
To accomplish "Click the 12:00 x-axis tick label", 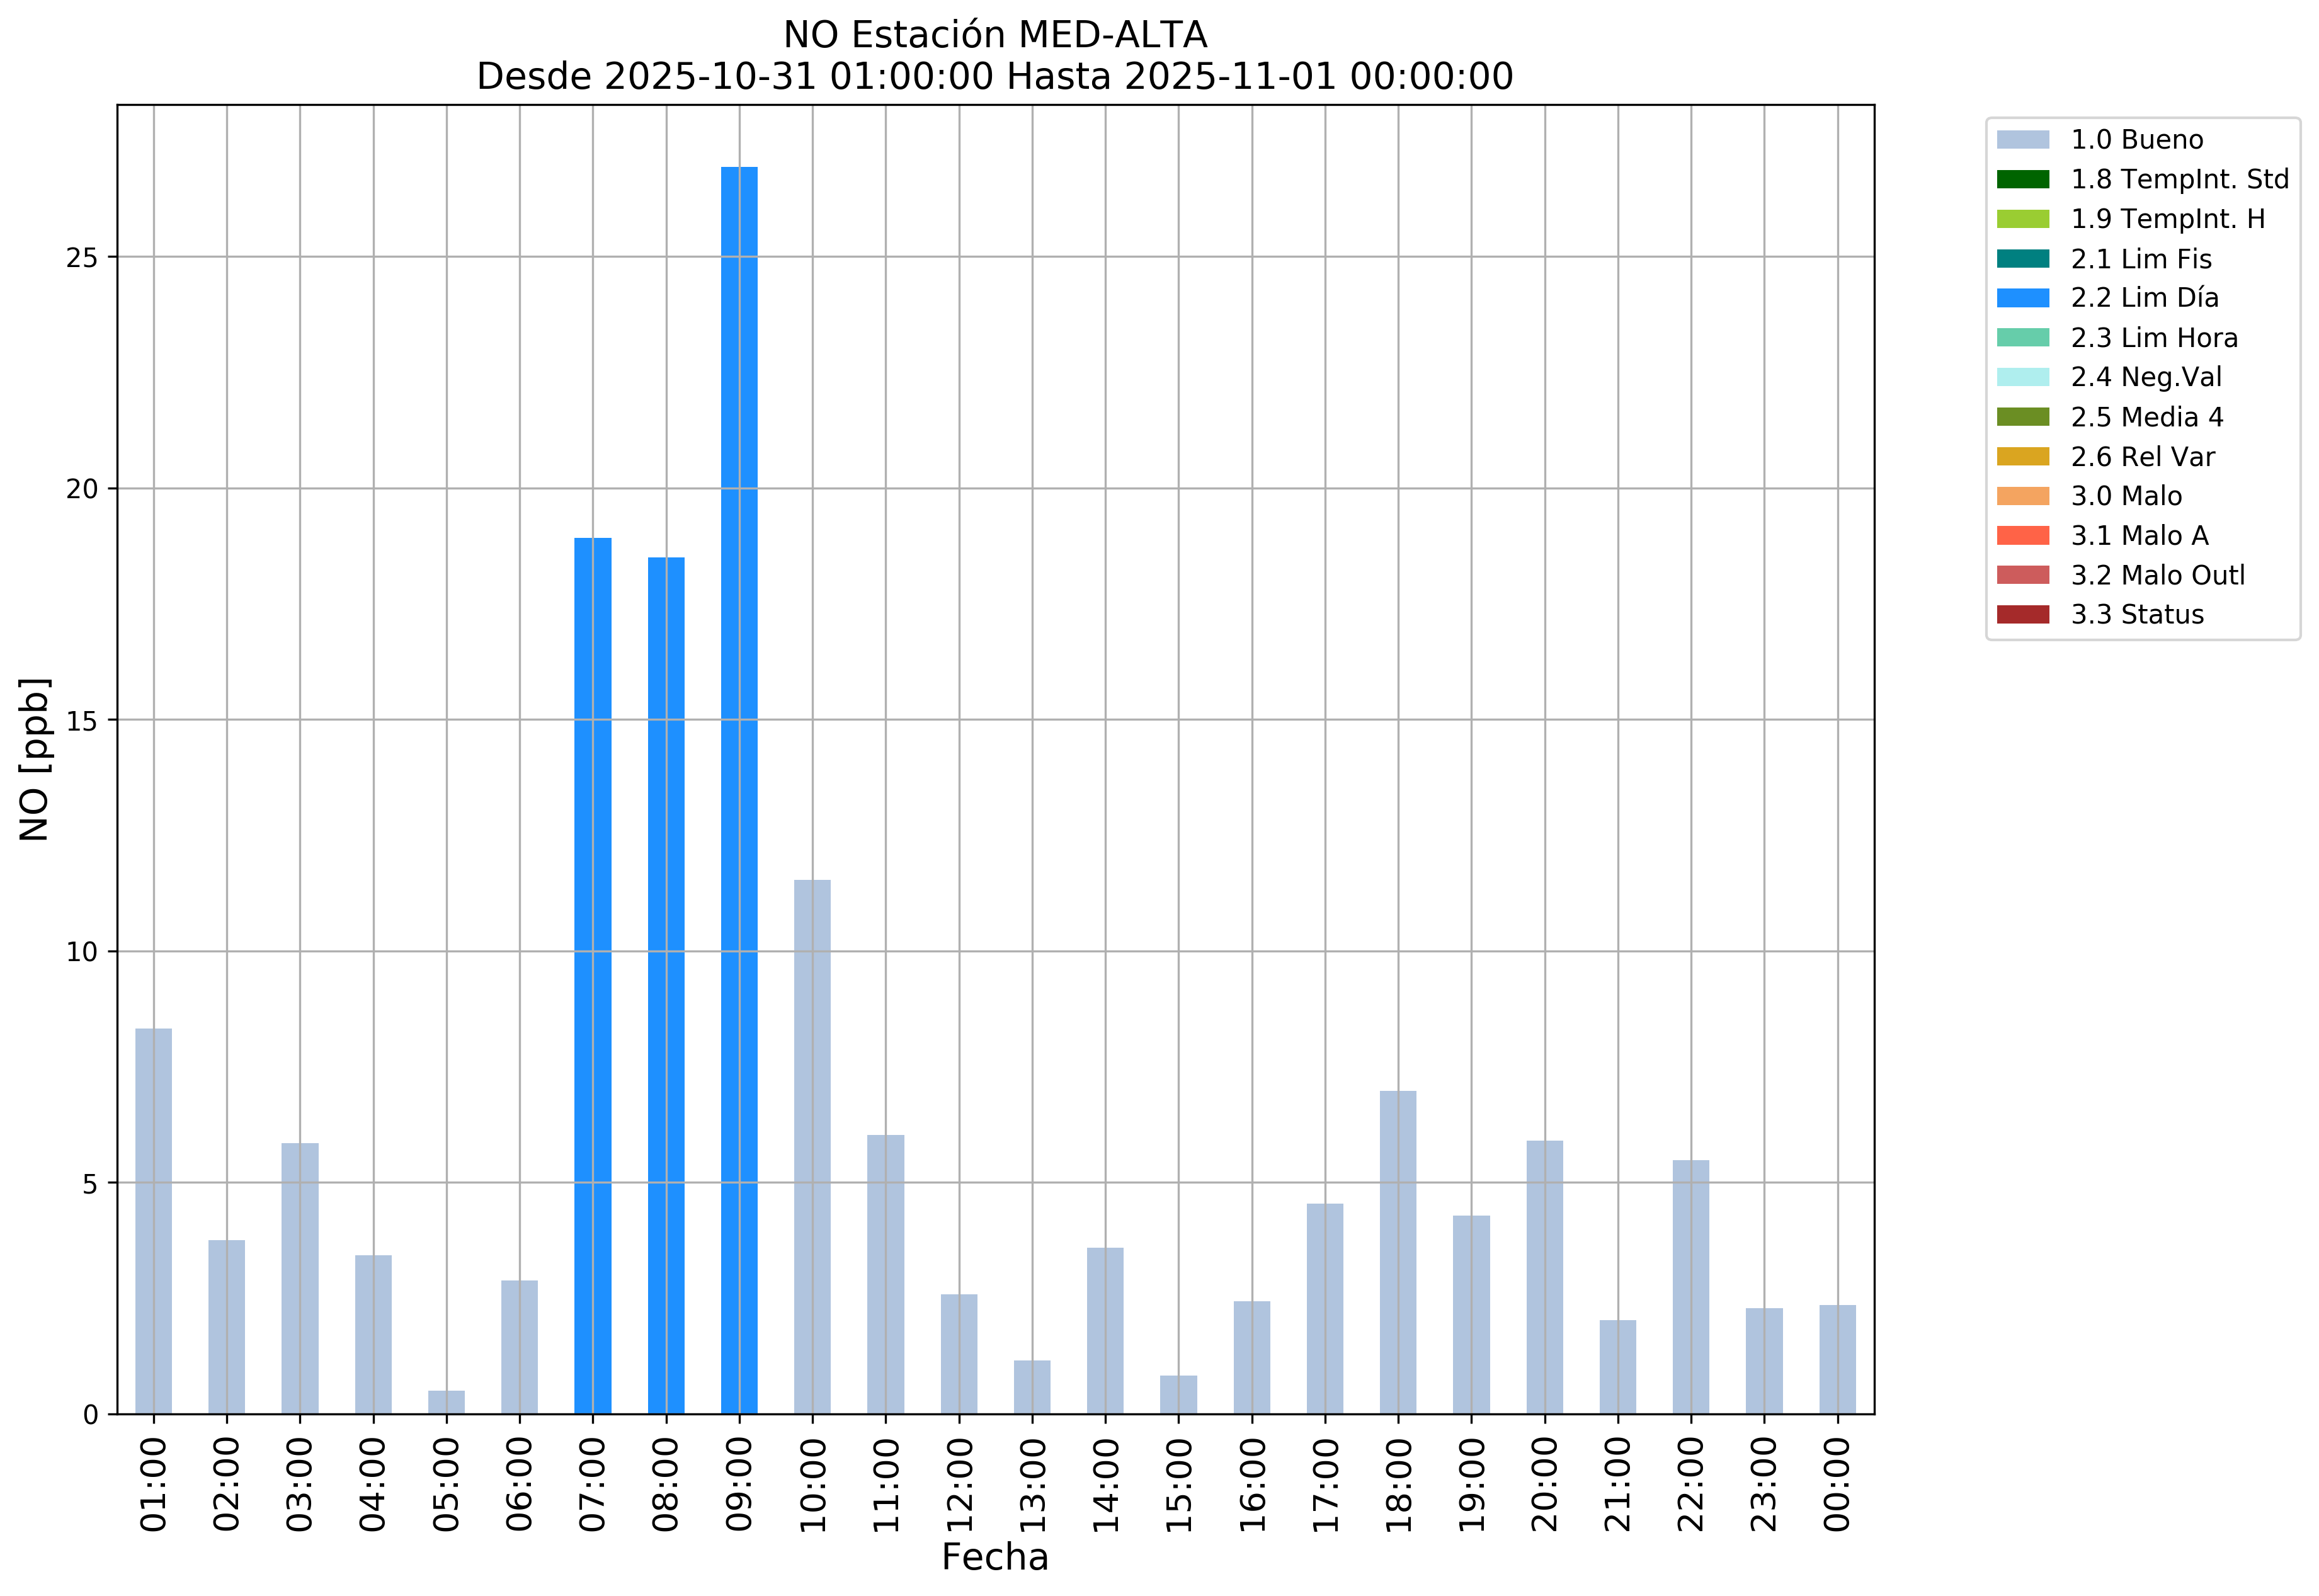I will click(959, 1485).
